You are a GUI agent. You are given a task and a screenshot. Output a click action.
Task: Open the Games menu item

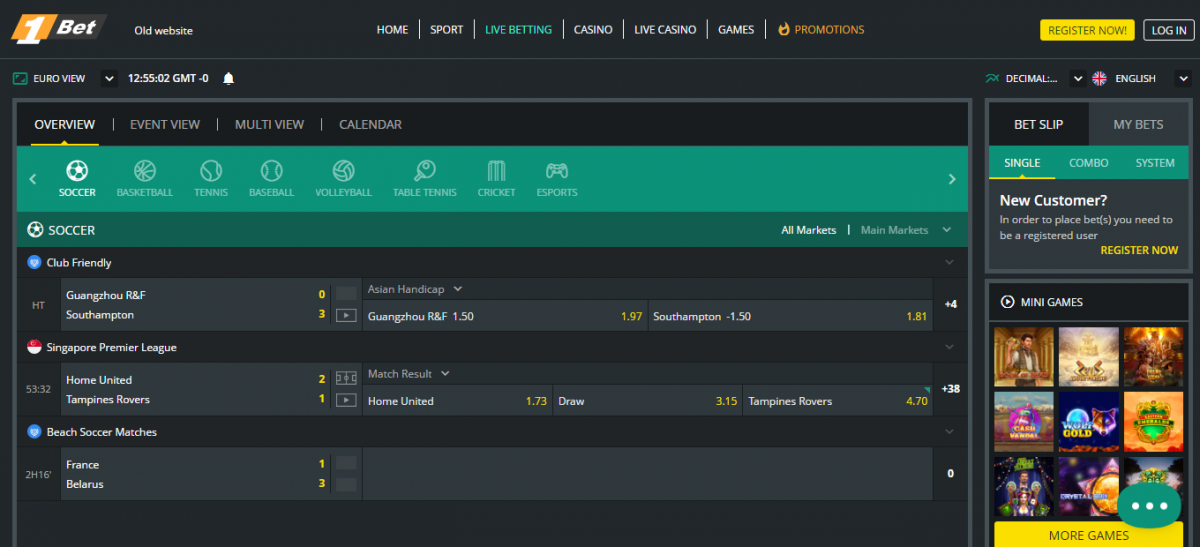(x=736, y=30)
